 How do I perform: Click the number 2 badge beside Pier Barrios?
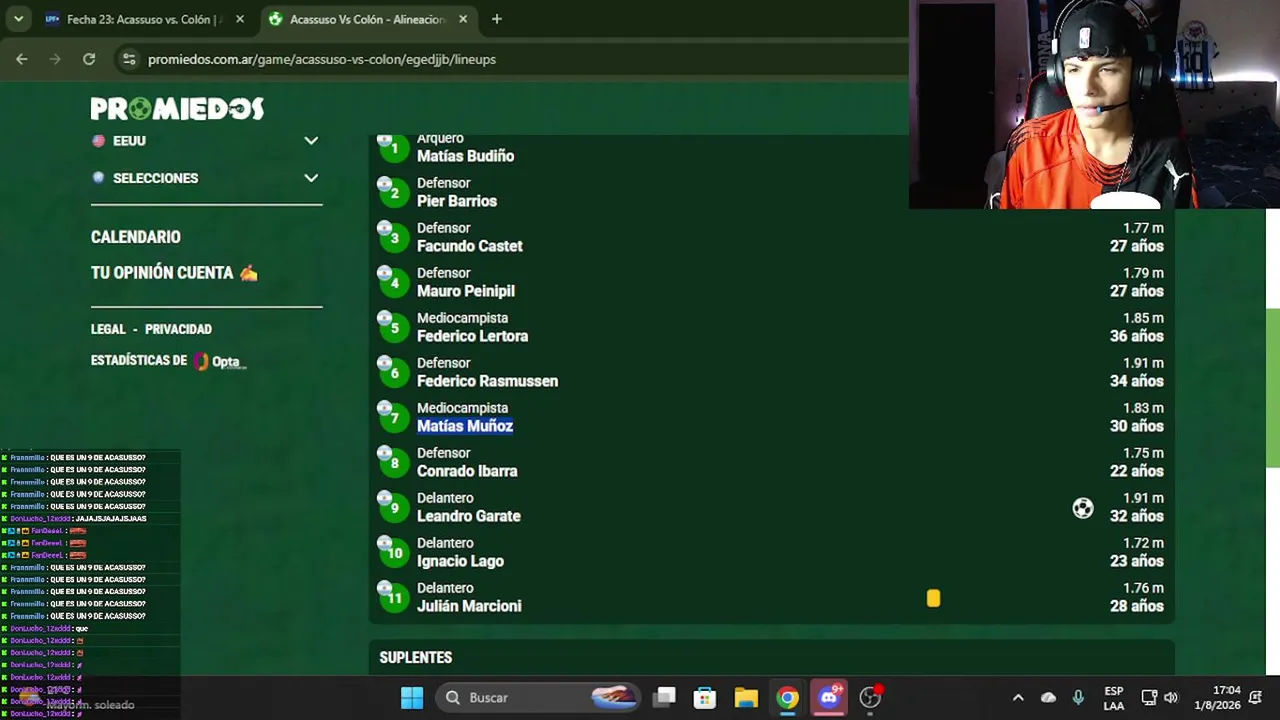point(394,193)
